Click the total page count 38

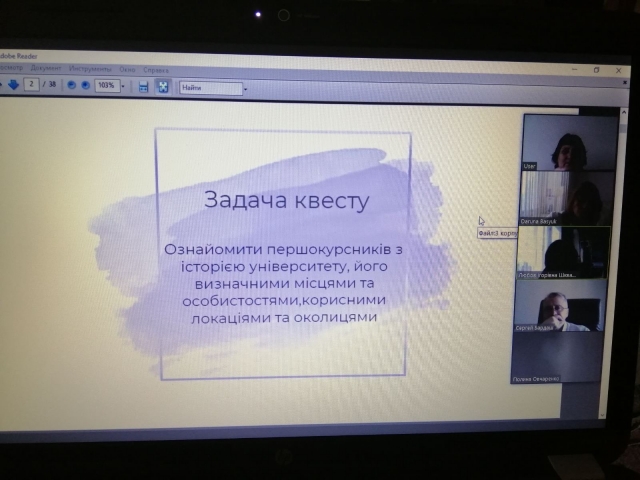(x=52, y=84)
